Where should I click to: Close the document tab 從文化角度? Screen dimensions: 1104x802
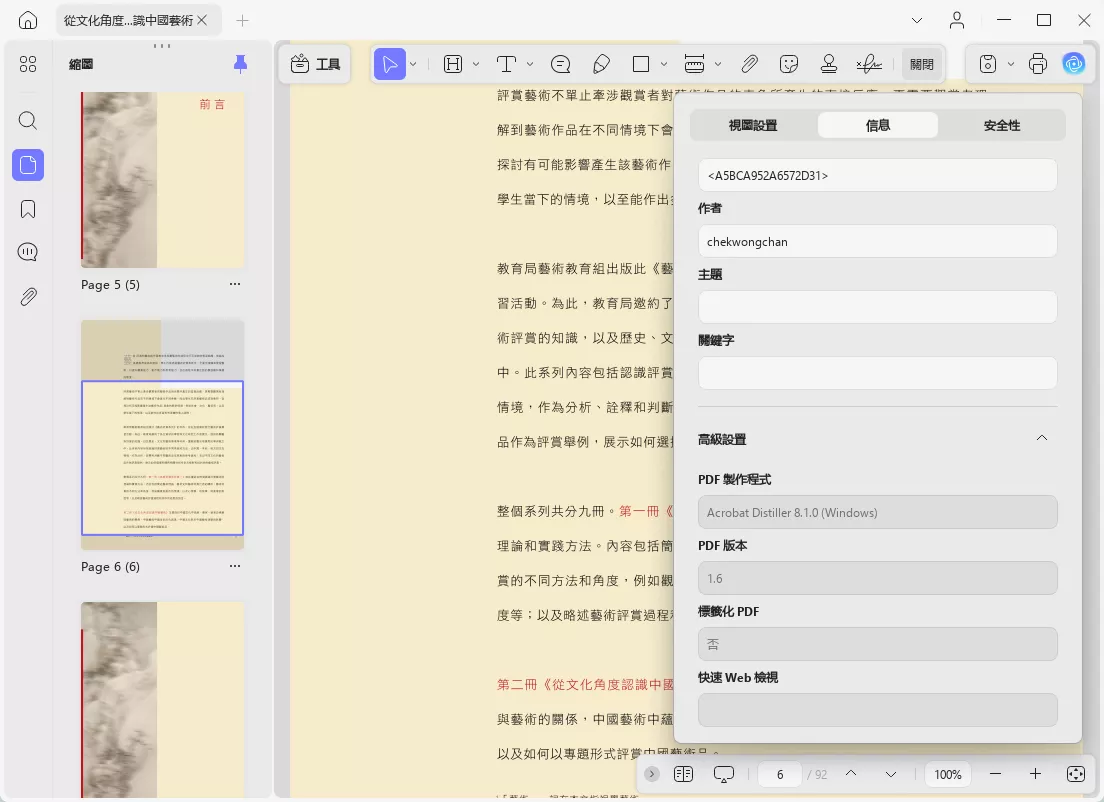(x=202, y=20)
